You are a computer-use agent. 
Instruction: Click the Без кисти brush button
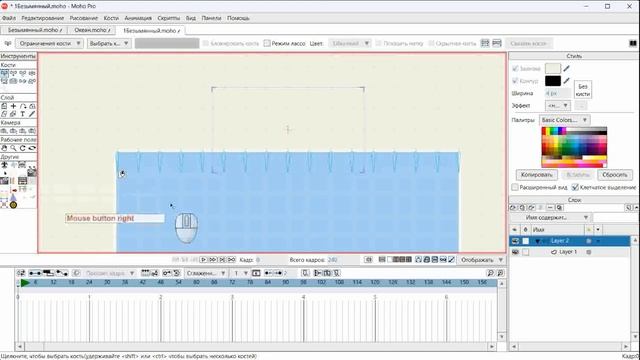coord(583,90)
